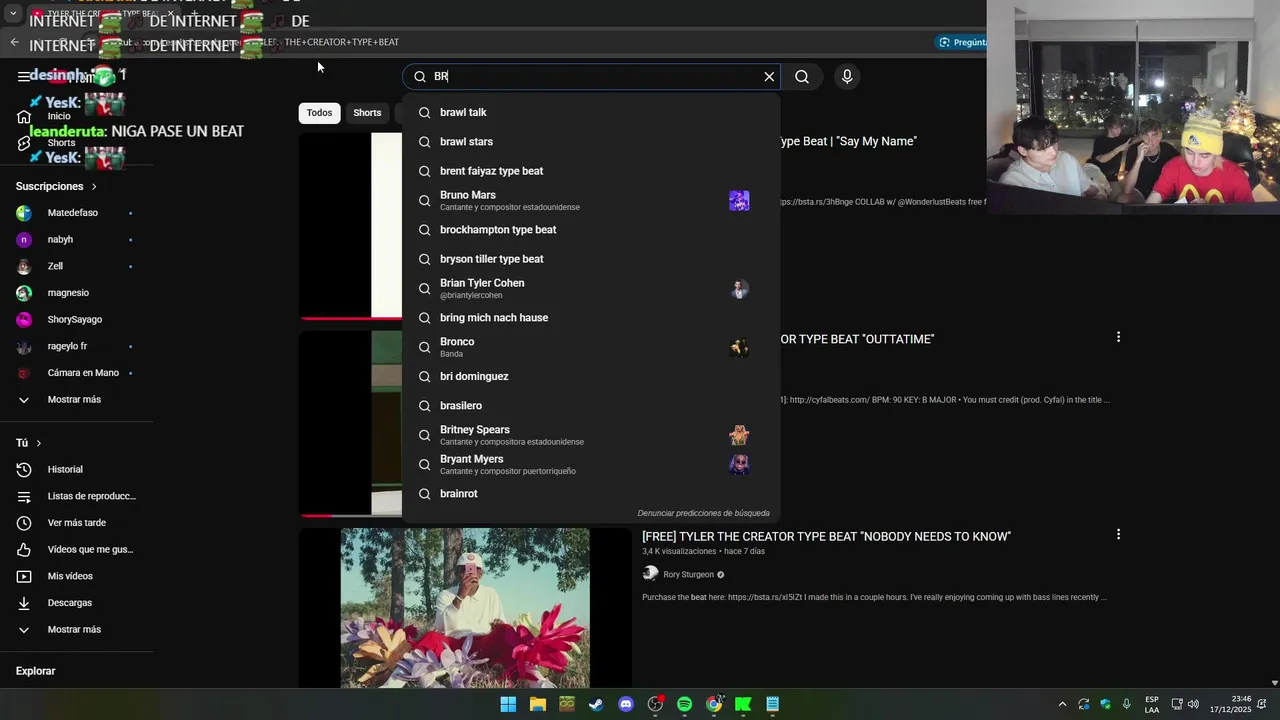Viewport: 1280px width, 720px height.
Task: Choose the 'Bryant Myers' suggestion
Action: click(591, 464)
